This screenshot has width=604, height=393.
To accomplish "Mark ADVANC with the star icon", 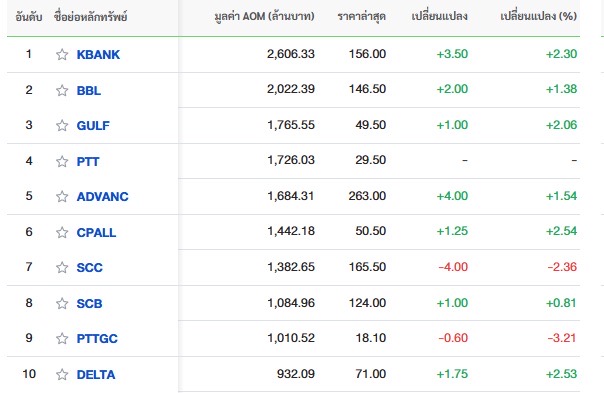I will (62, 196).
